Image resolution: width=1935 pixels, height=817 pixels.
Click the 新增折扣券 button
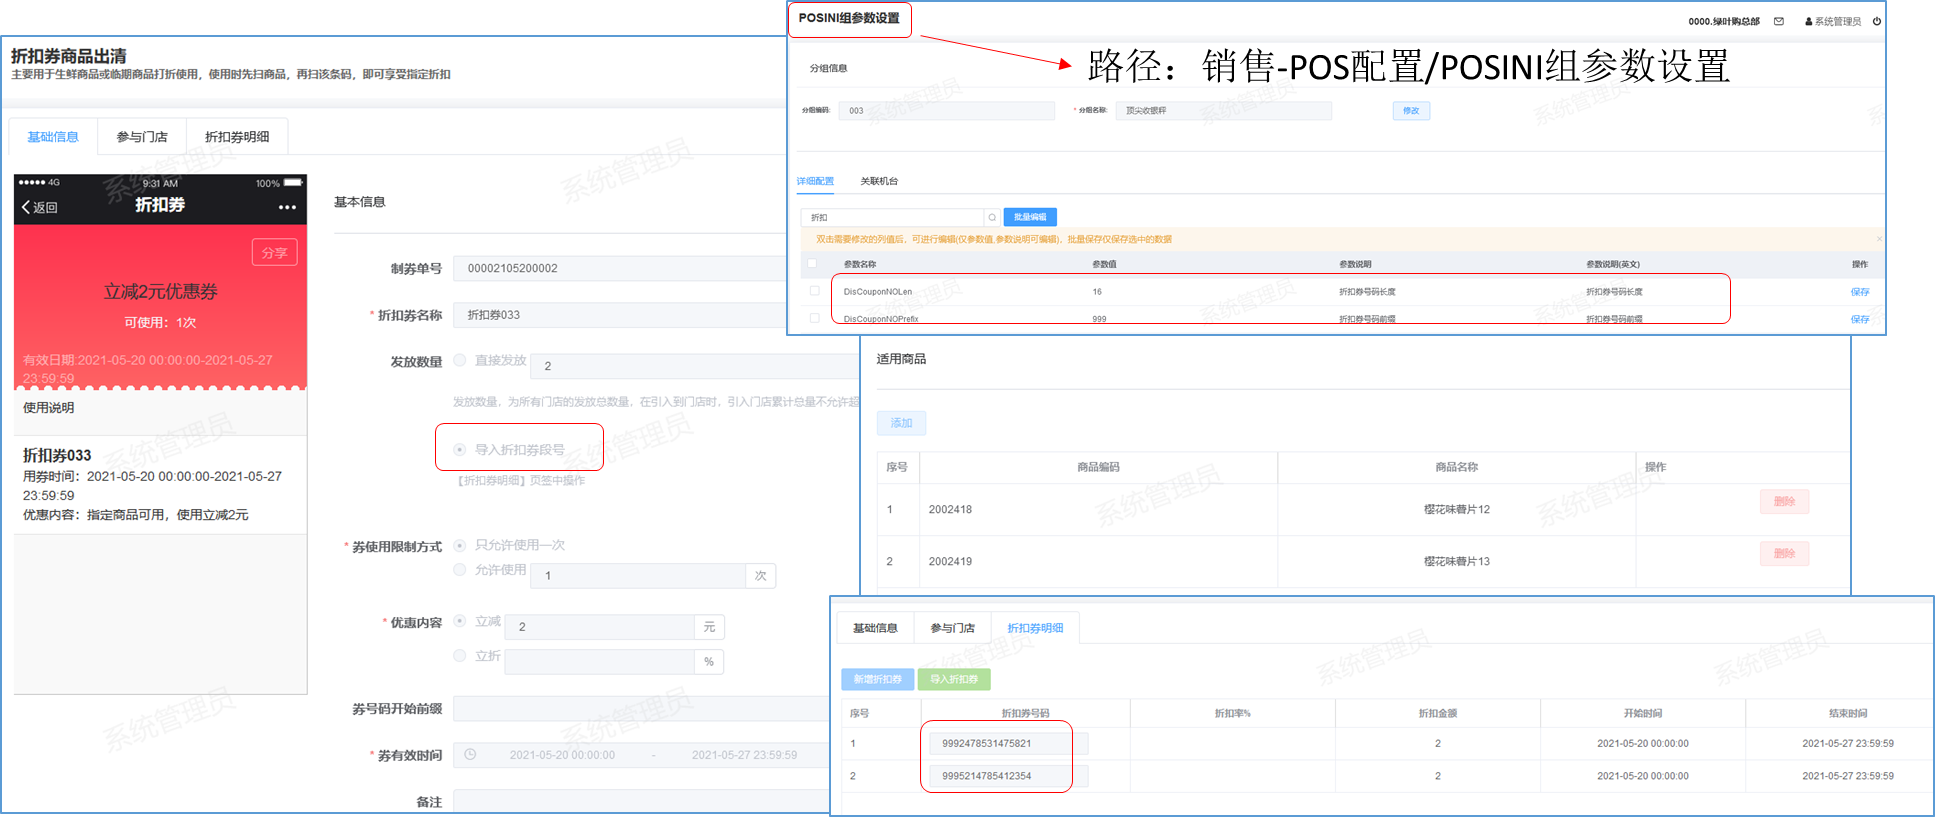pos(877,679)
